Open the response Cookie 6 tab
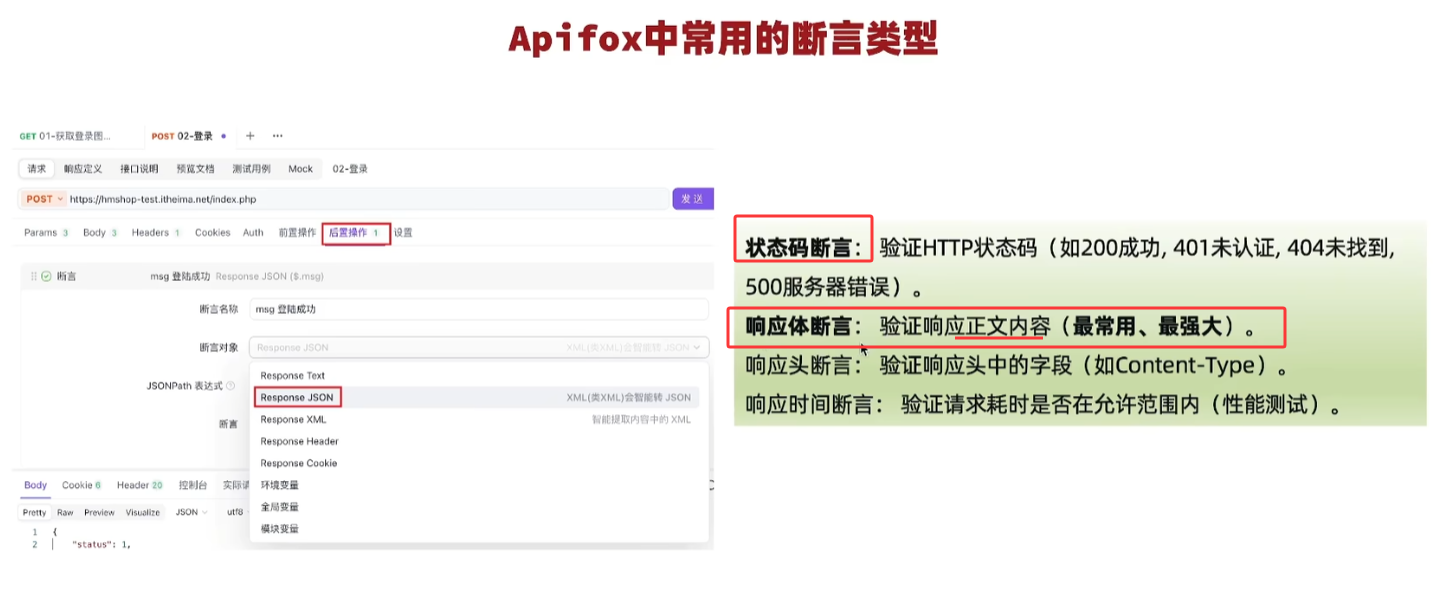This screenshot has width=1446, height=615. tap(82, 485)
